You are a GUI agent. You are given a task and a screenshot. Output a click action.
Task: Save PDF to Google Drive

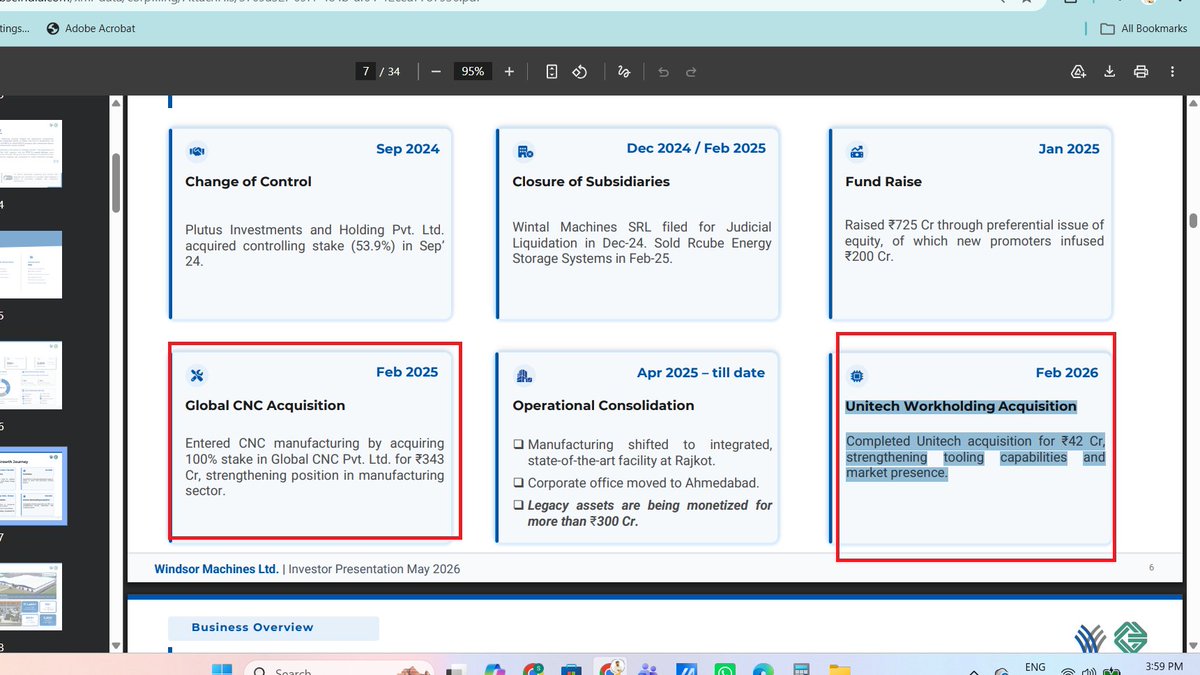pyautogui.click(x=1078, y=72)
